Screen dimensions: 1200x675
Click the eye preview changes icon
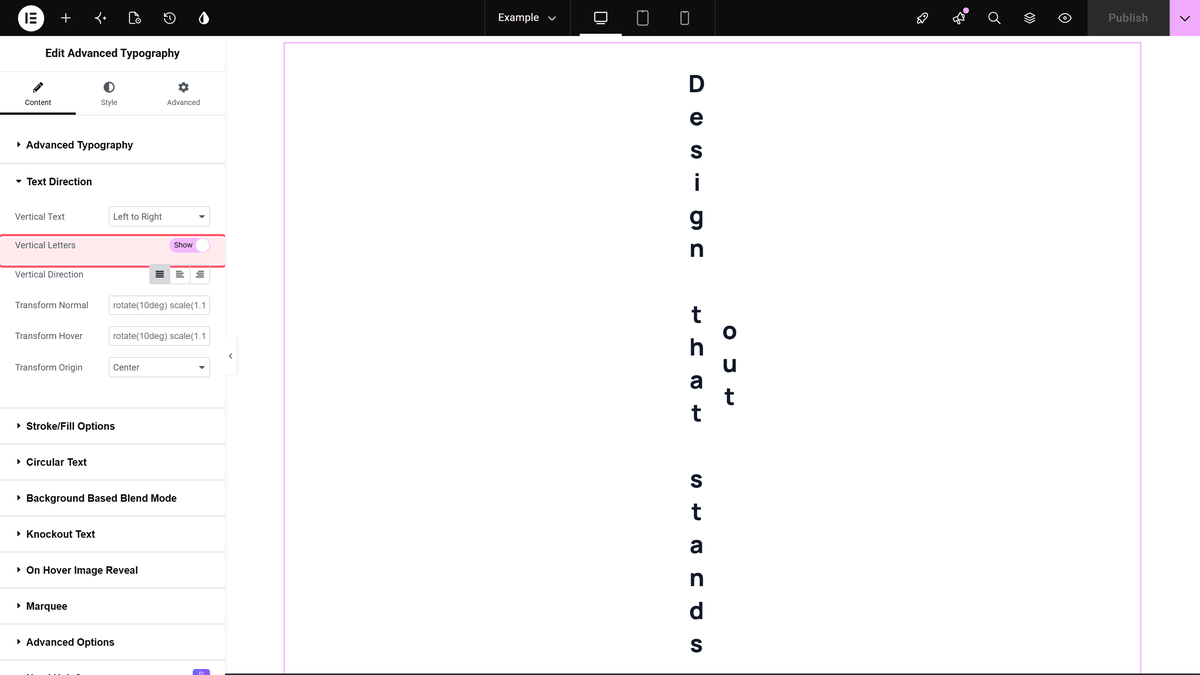coord(1065,18)
